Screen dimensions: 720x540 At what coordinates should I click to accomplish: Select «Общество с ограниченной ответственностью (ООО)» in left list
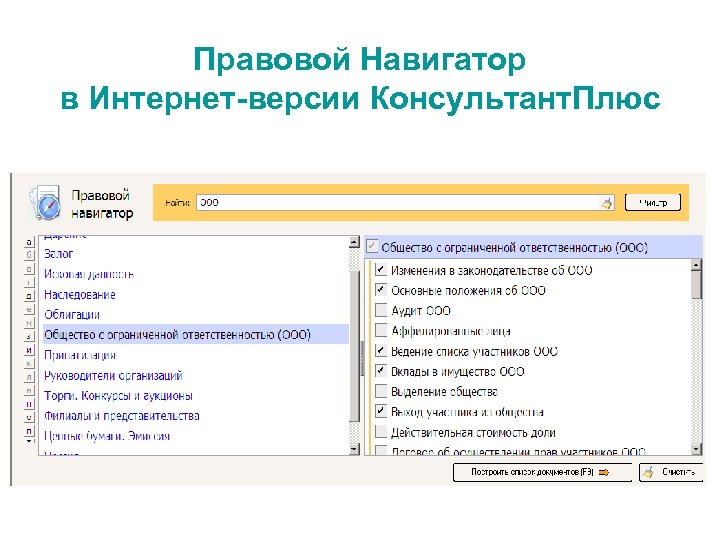(196, 334)
